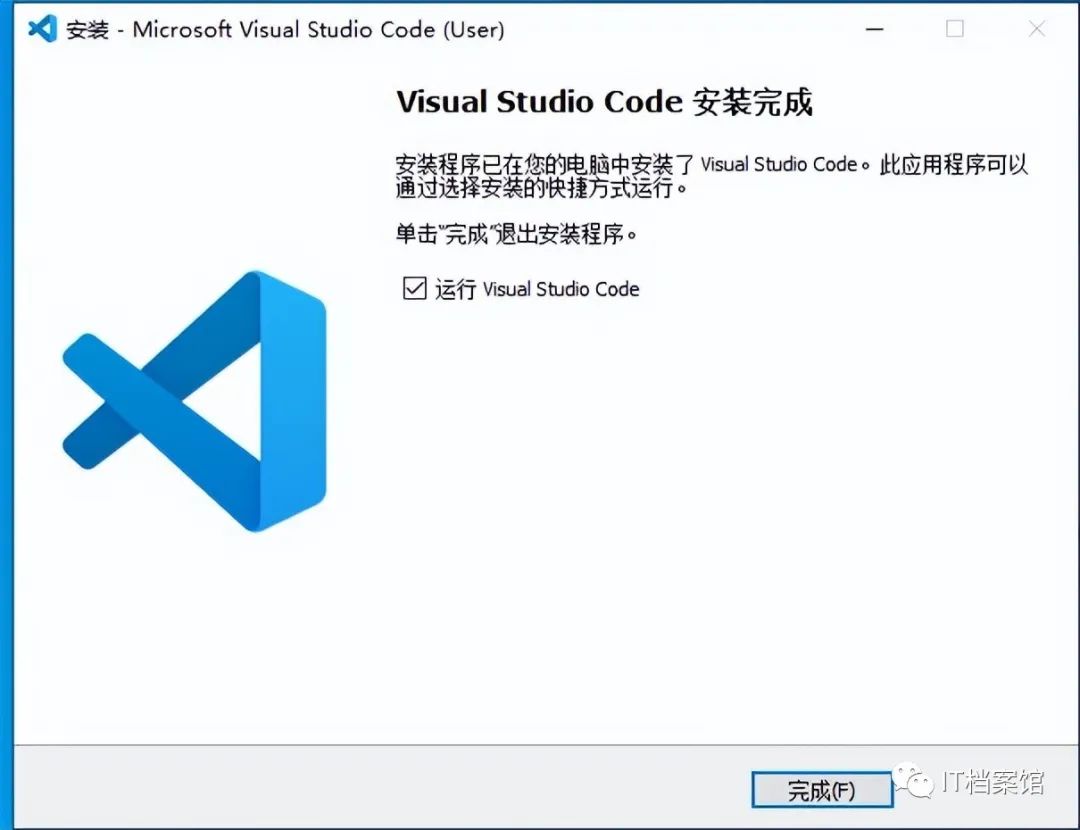
Task: Click the heading Visual Studio Code 安装完成
Action: click(x=604, y=102)
